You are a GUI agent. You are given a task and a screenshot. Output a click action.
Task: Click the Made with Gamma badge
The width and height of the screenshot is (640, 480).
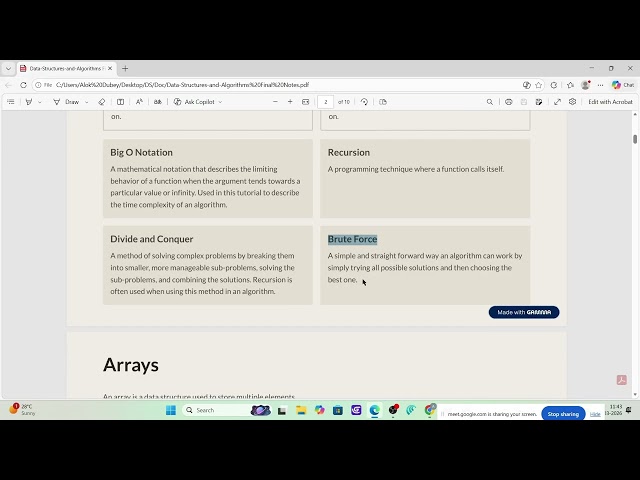[524, 312]
